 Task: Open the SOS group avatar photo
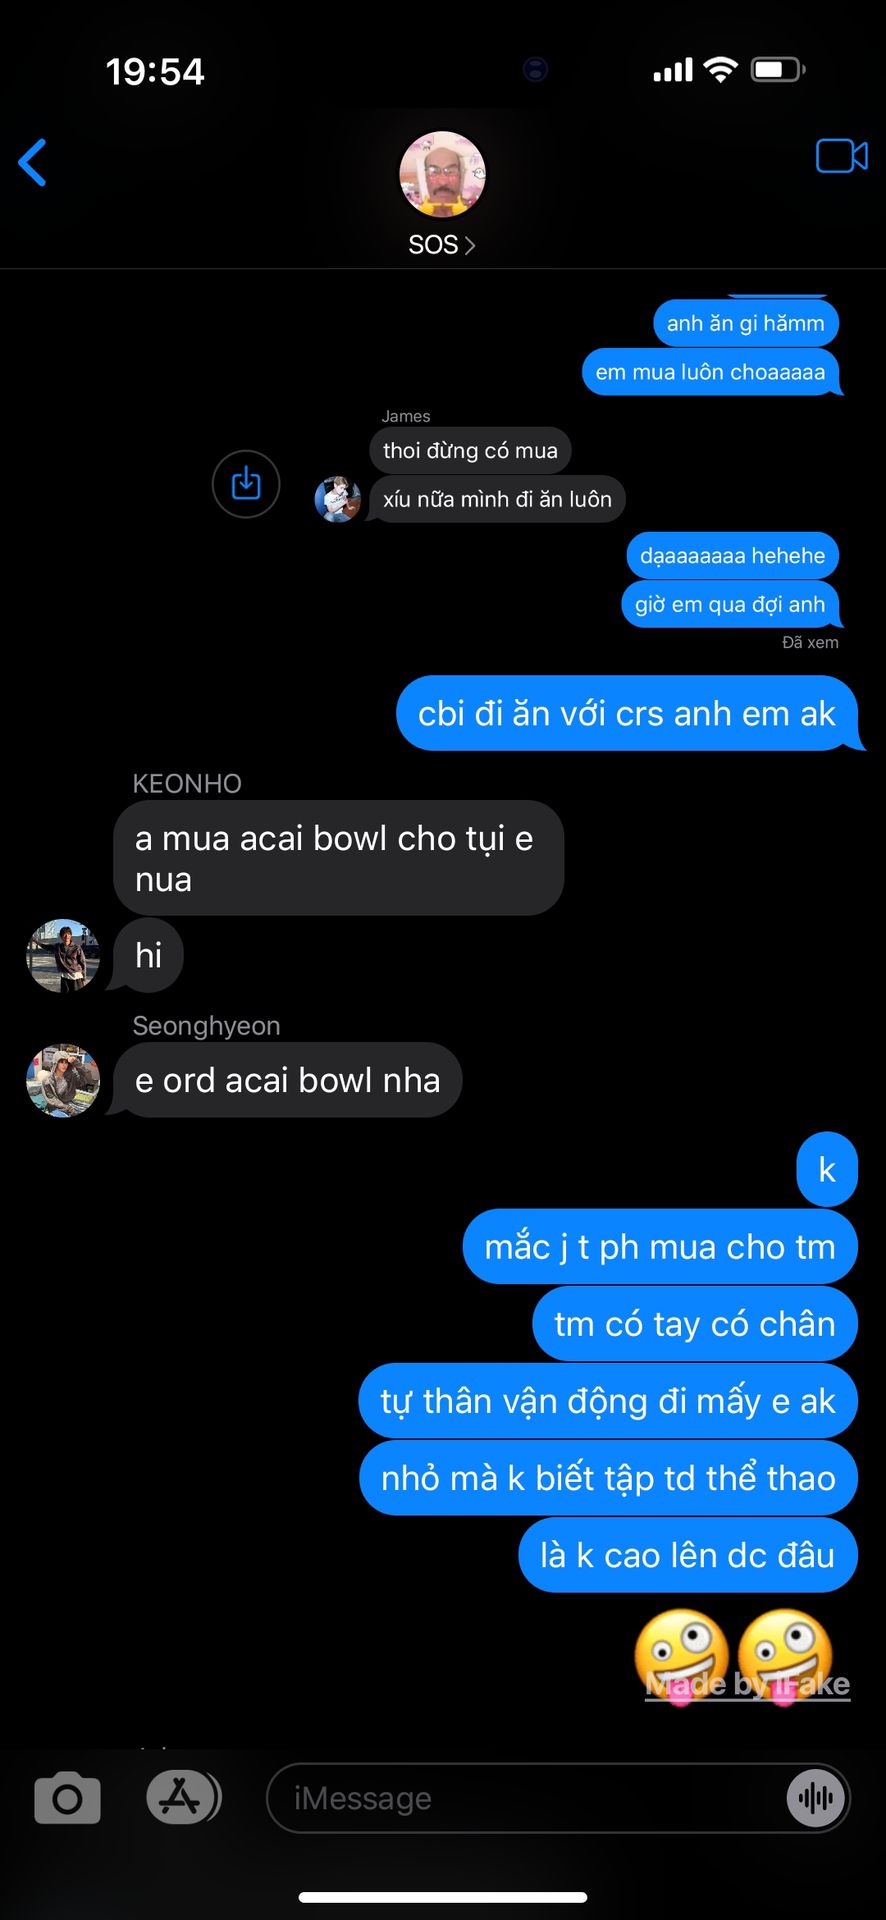[442, 175]
